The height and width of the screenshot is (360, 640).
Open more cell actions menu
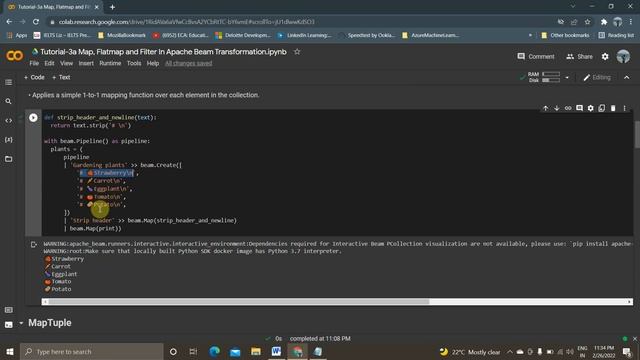coord(624,108)
